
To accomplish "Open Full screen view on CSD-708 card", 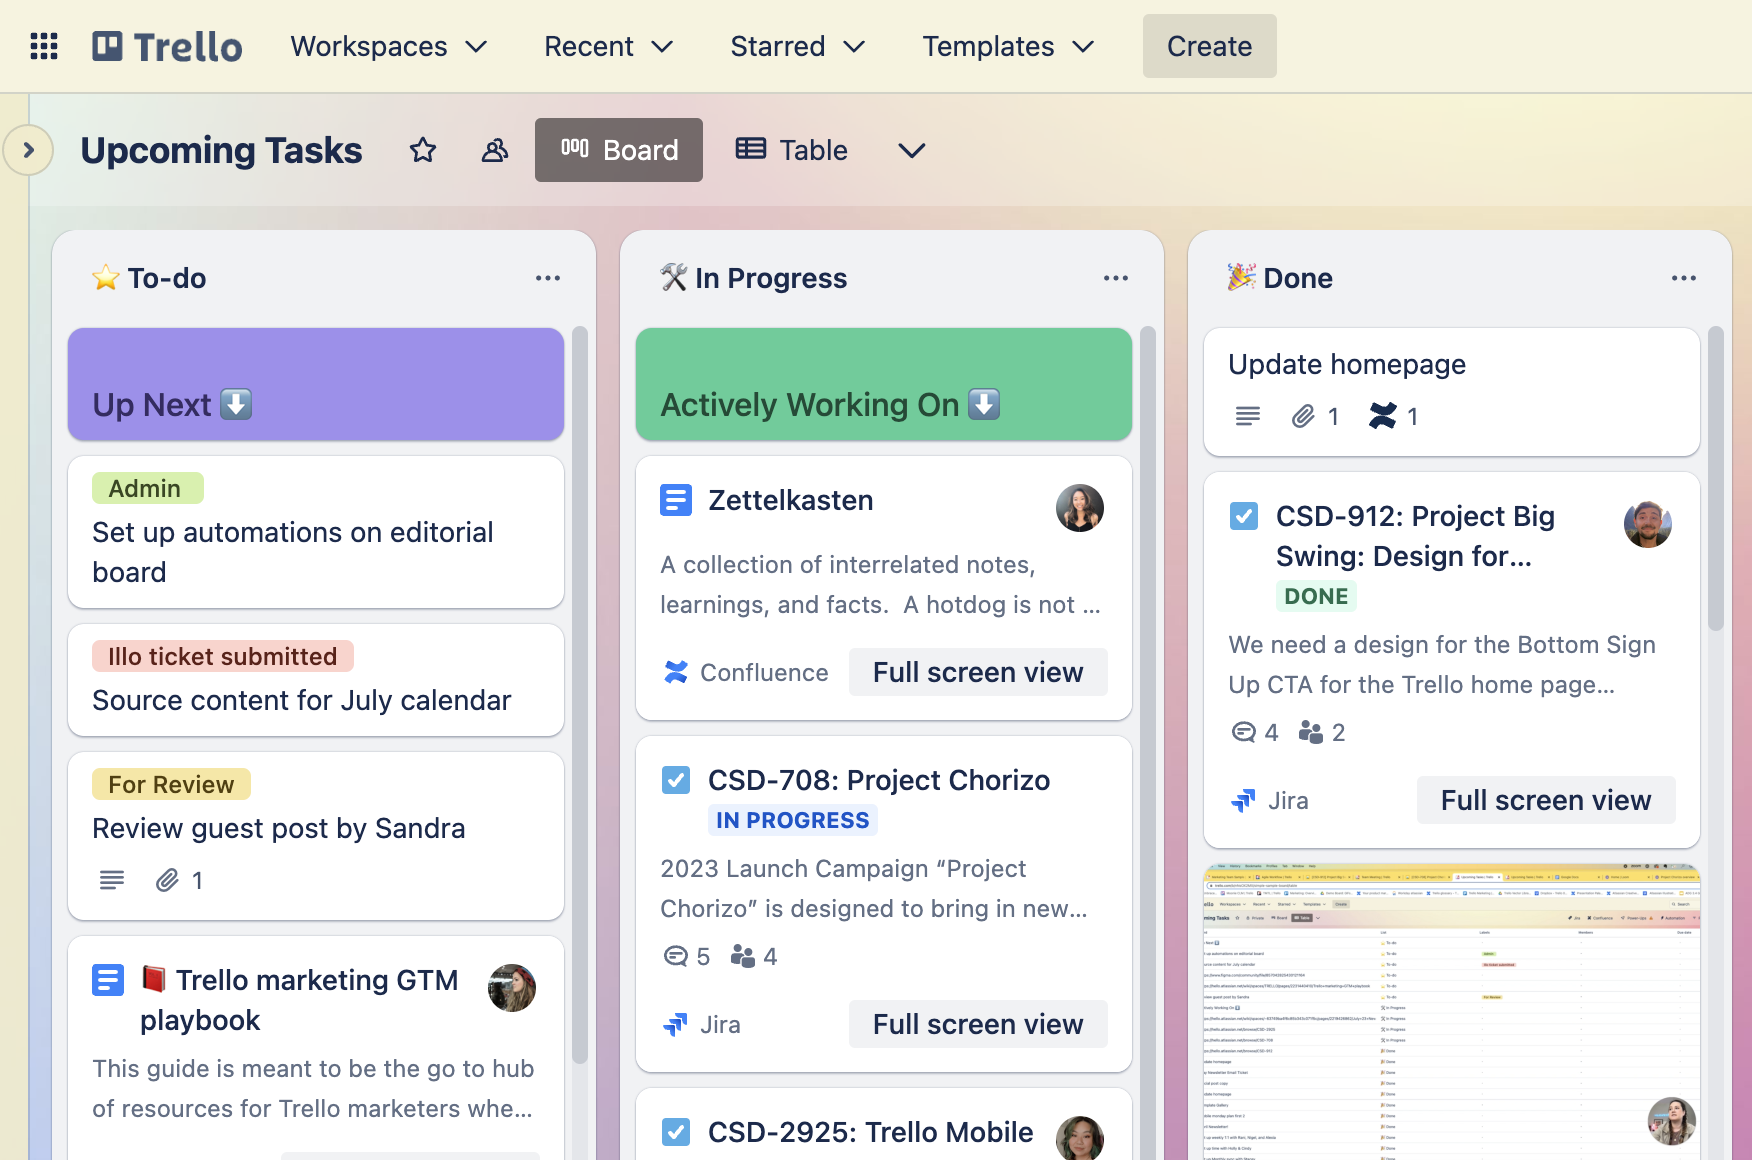I will tap(978, 1024).
